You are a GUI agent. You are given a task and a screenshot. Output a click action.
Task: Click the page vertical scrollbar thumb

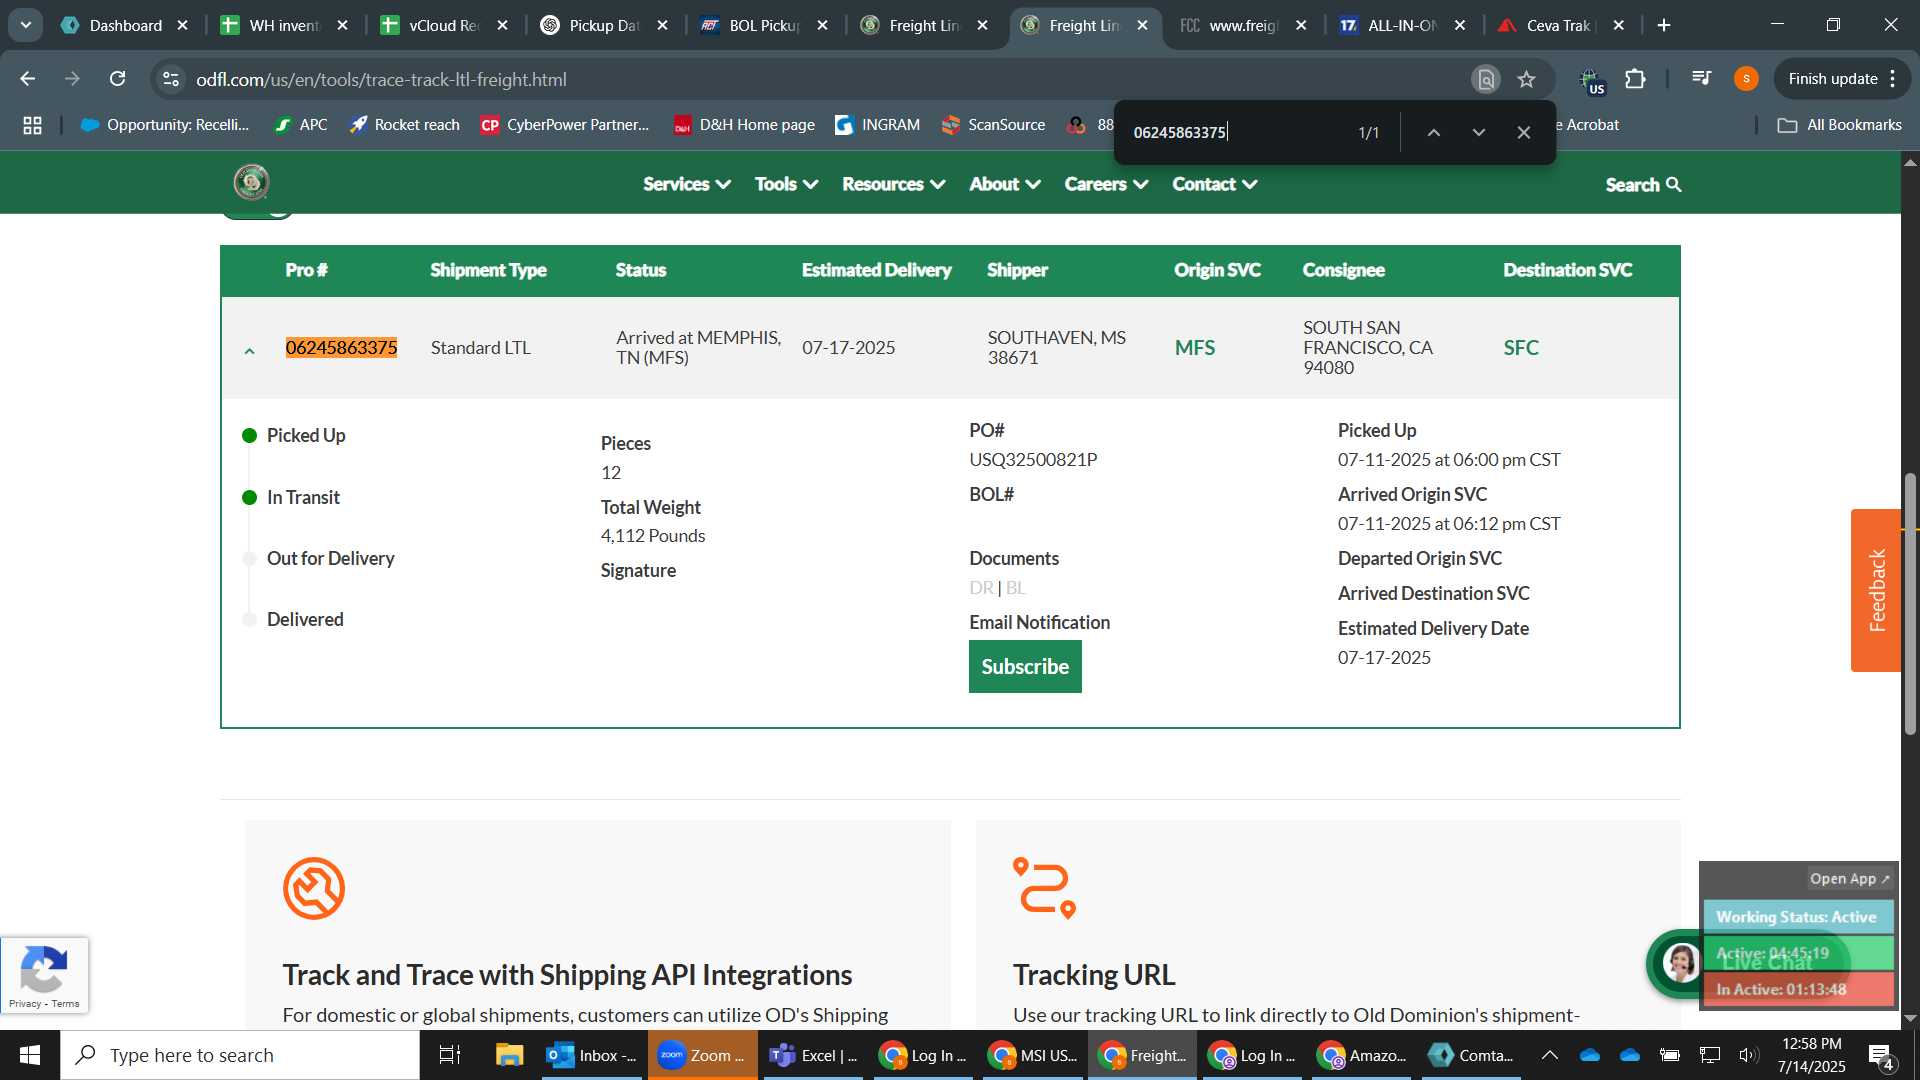click(1910, 603)
